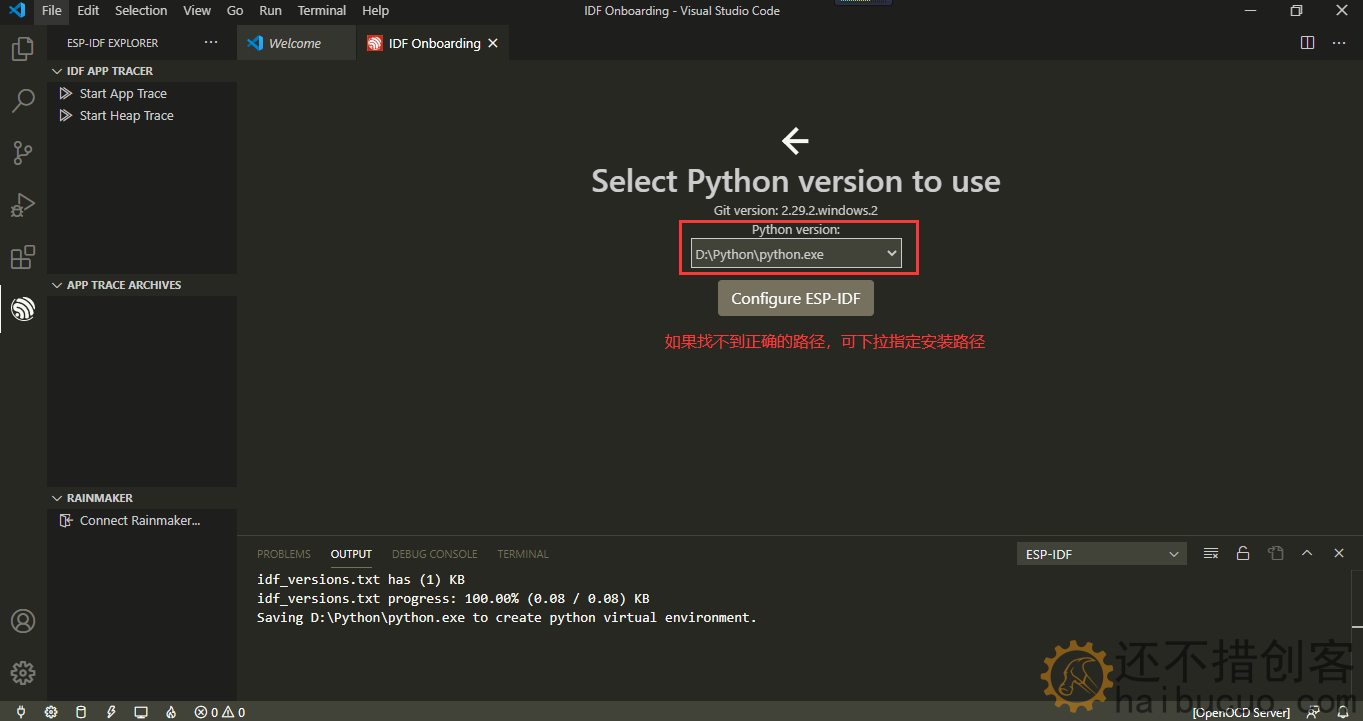Click the idf_versions.txt progress 100.00% line

(453, 598)
